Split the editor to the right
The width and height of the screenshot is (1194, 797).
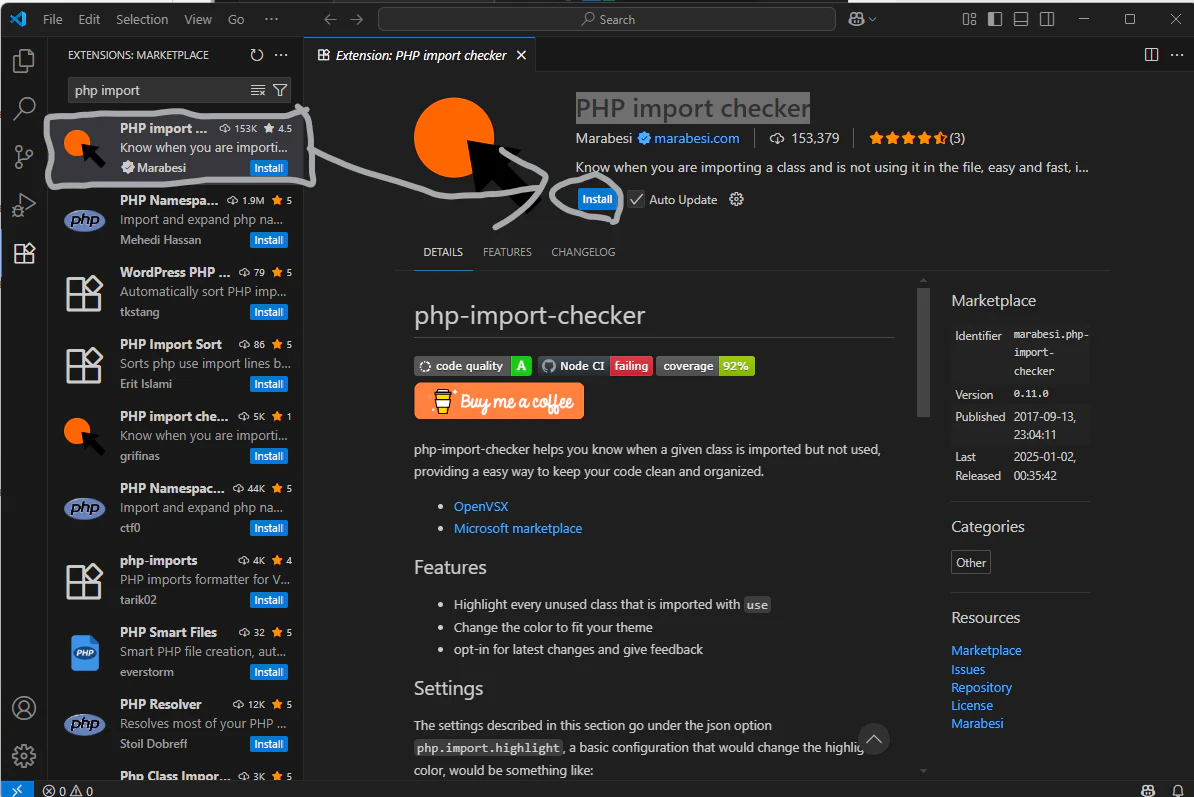pos(1151,55)
